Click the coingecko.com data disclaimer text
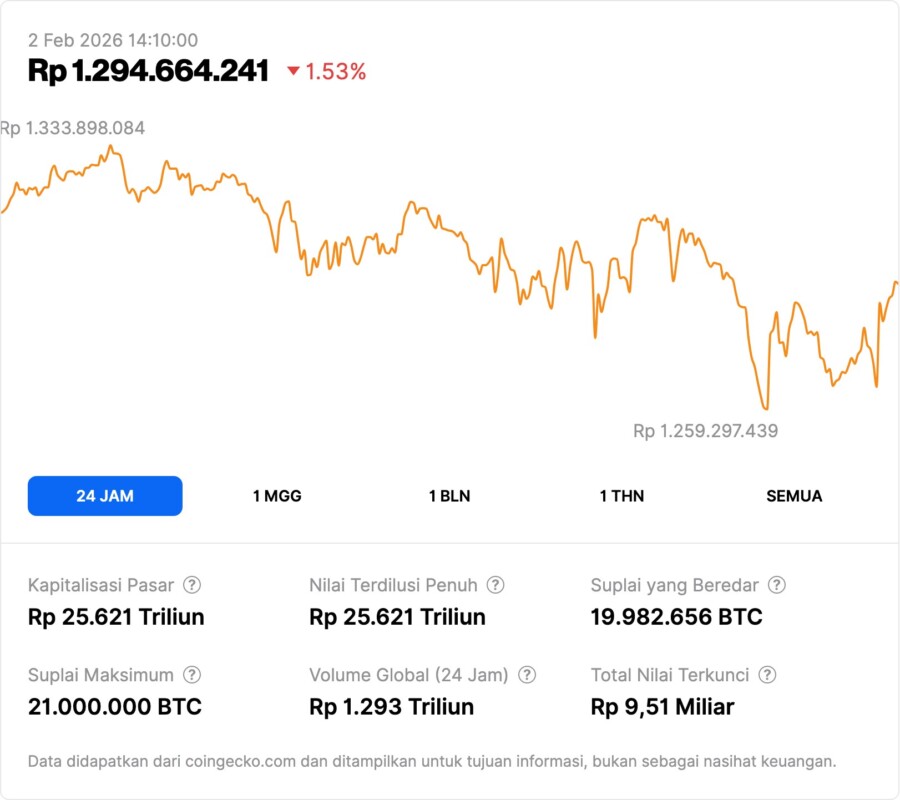This screenshot has width=900, height=800. pyautogui.click(x=432, y=761)
